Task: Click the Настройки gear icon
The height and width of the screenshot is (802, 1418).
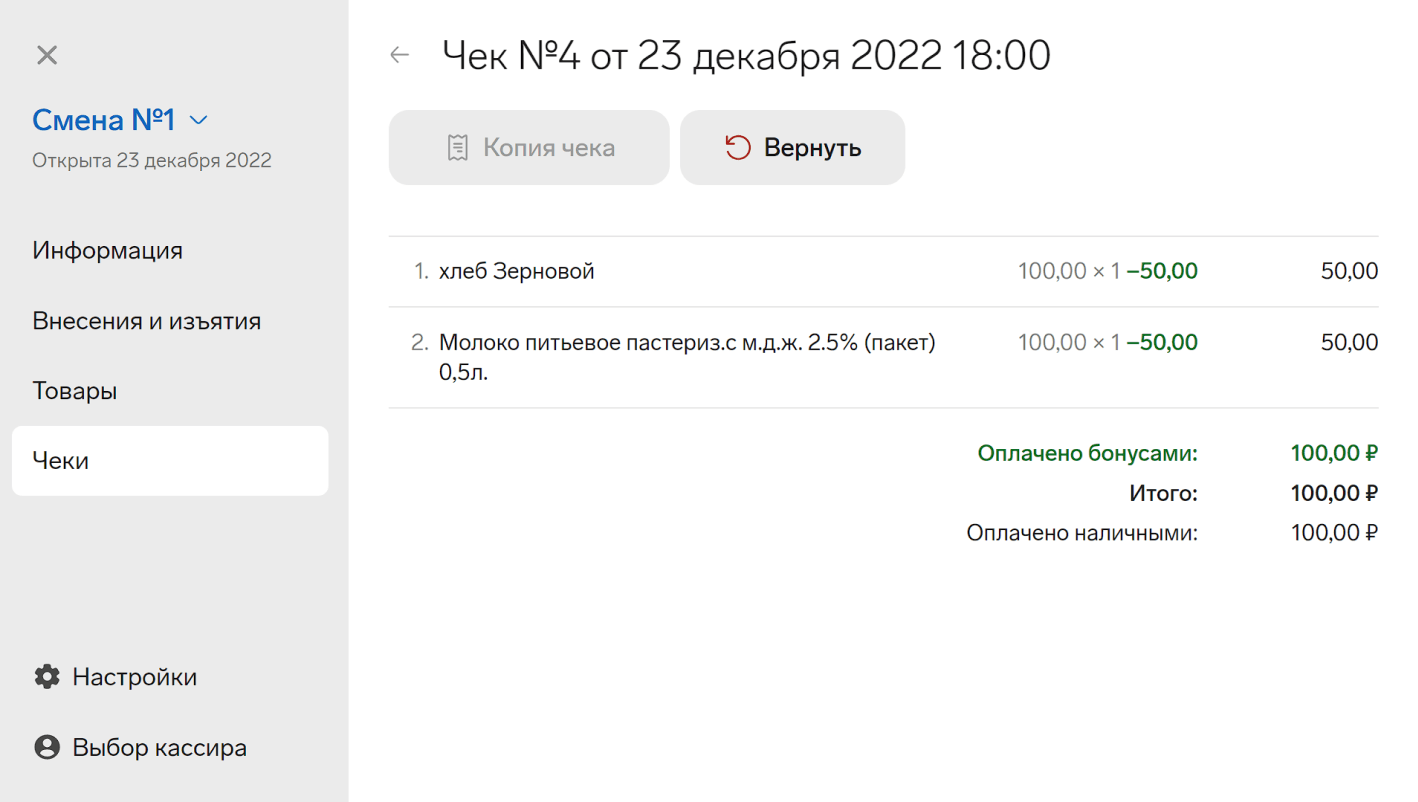Action: click(47, 677)
